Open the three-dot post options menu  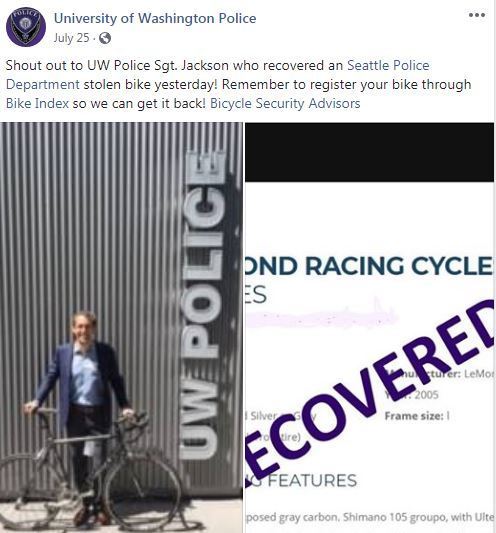[477, 15]
